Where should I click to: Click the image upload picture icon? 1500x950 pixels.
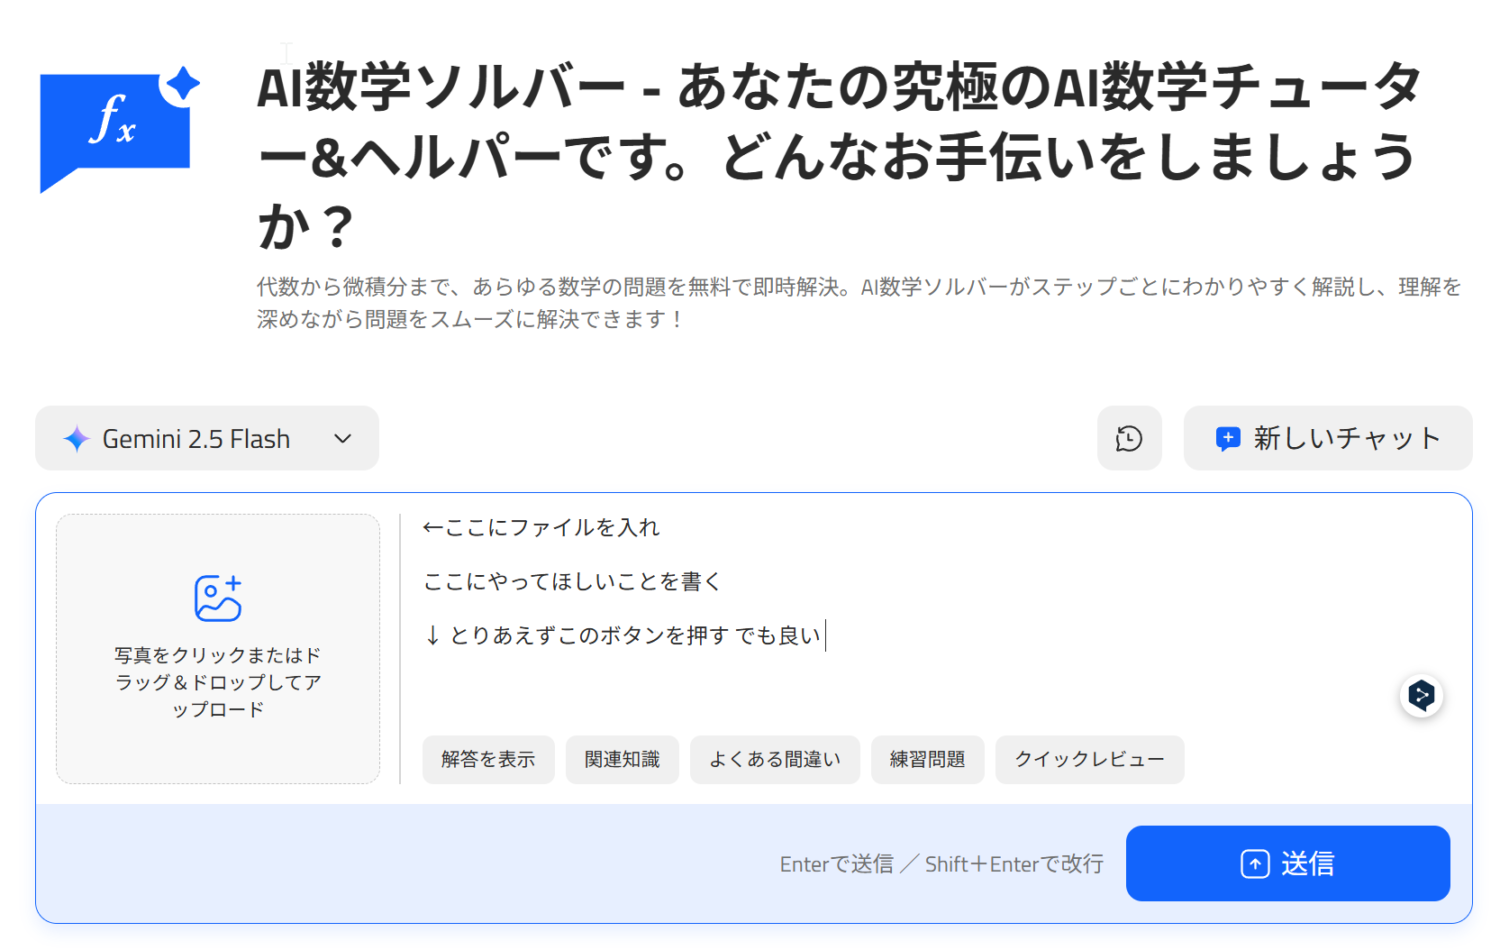tap(218, 598)
